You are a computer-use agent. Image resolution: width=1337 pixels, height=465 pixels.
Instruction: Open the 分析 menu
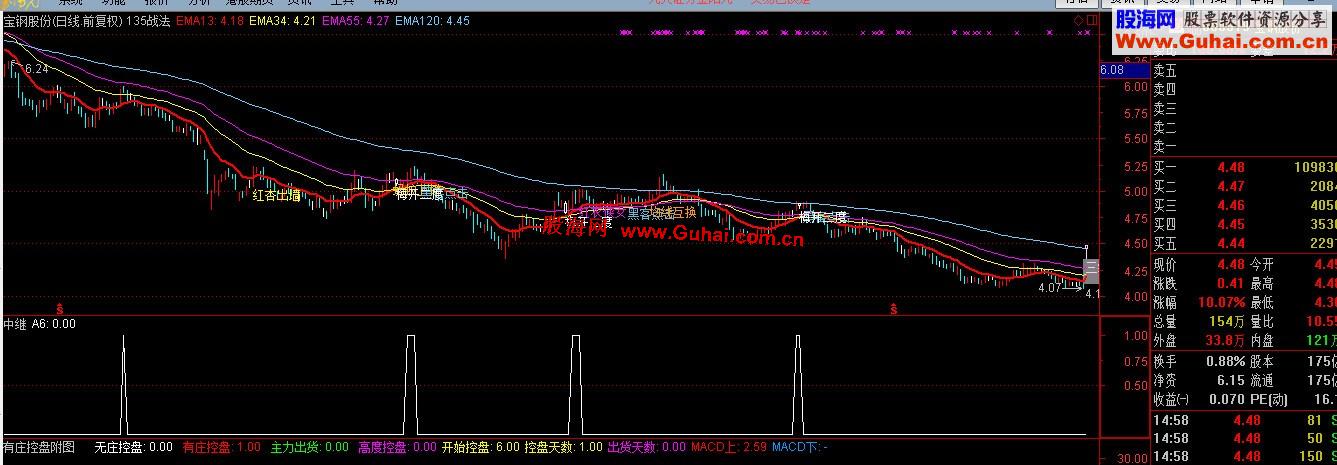[200, 4]
